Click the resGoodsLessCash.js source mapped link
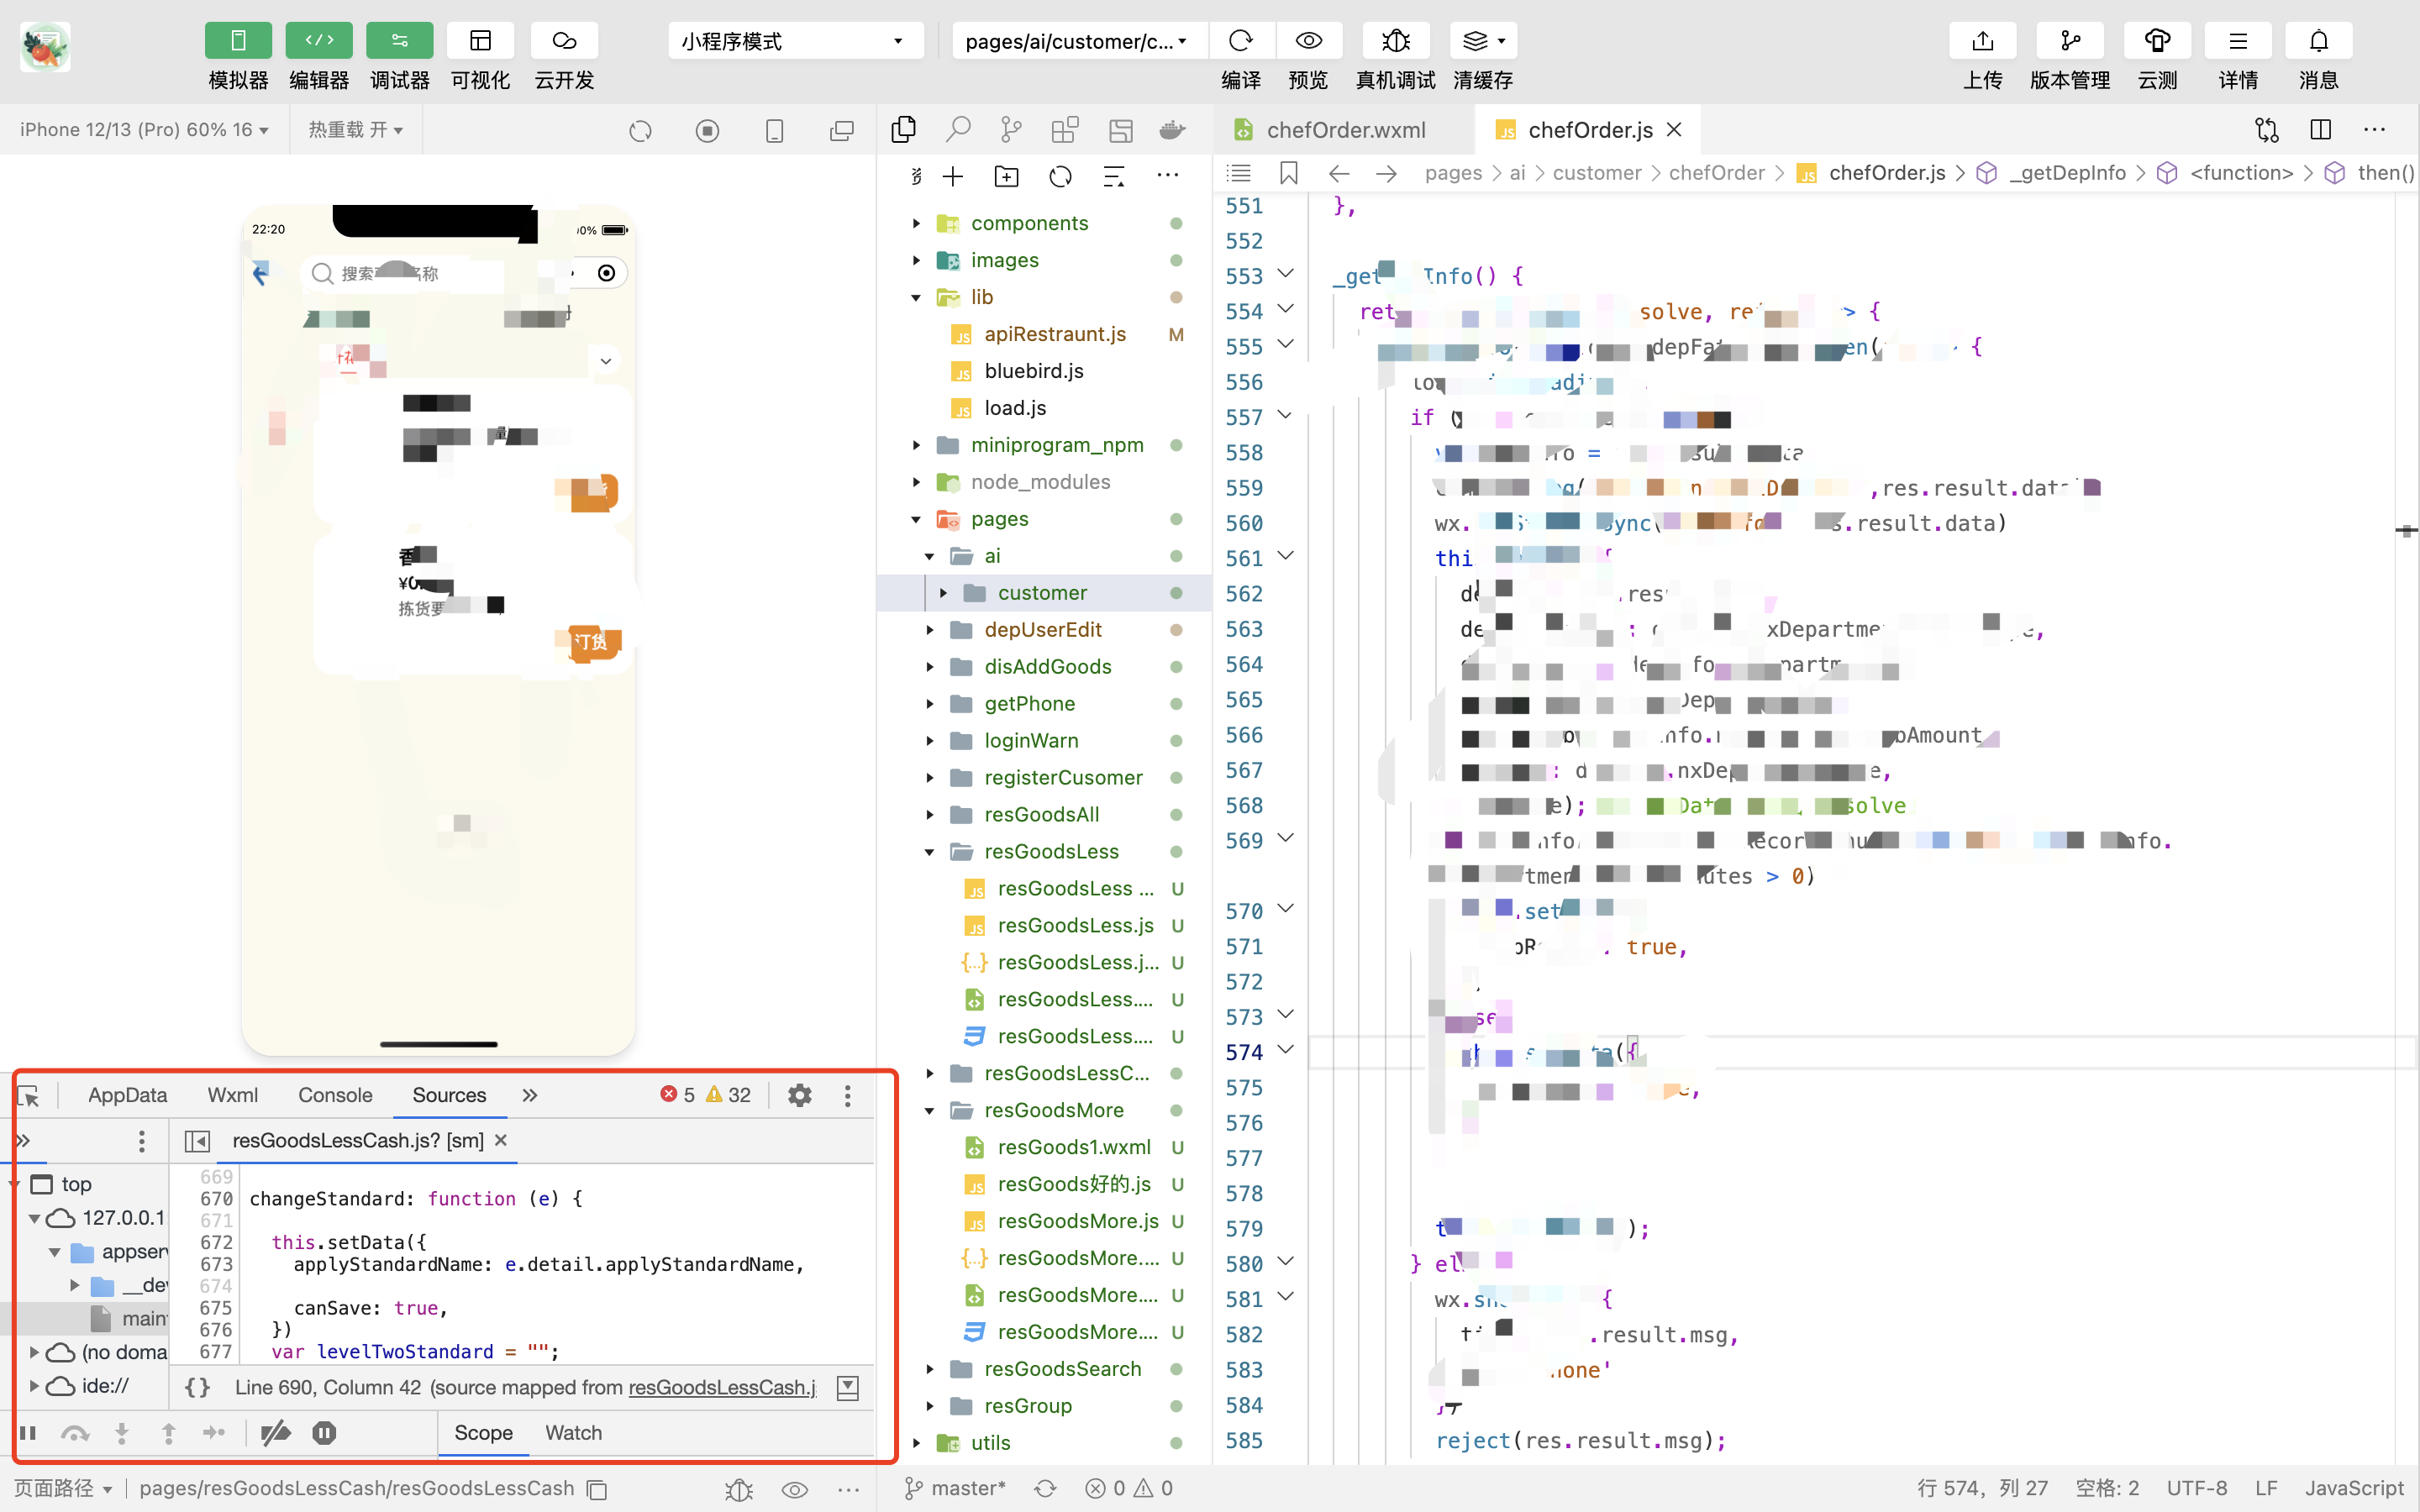 [x=721, y=1387]
